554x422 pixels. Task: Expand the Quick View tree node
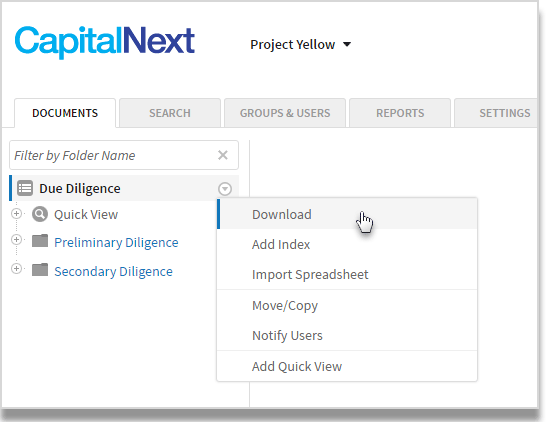point(16,213)
